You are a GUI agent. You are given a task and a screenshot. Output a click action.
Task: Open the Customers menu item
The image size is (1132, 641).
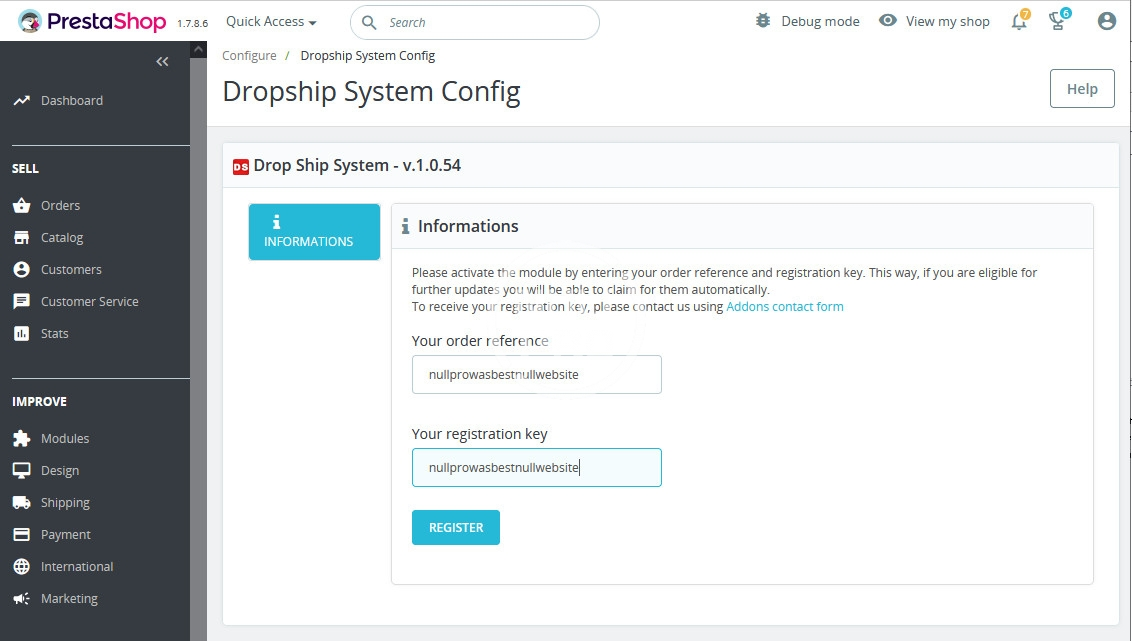click(x=71, y=269)
